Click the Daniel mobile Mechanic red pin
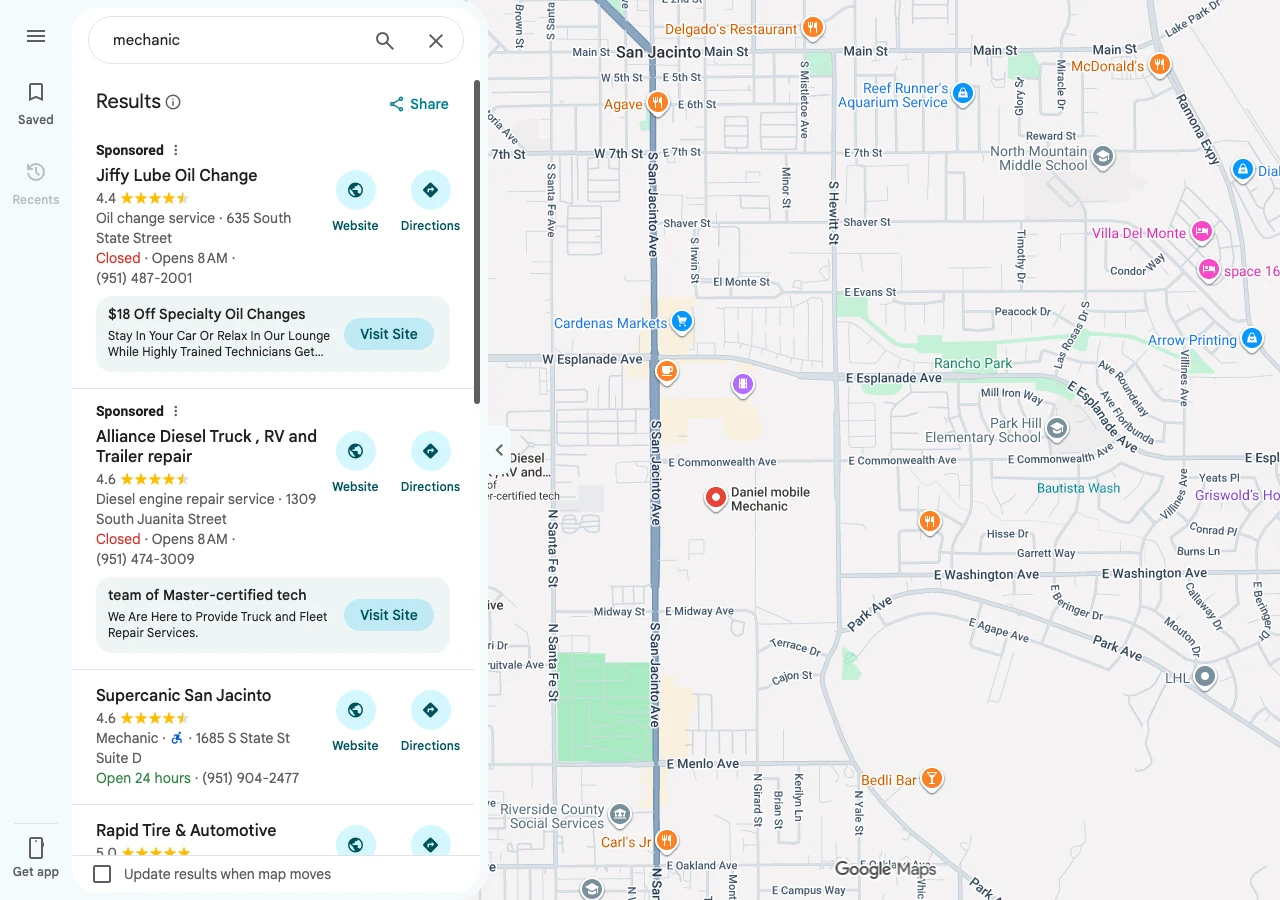Screen dimensions: 1280x900 point(715,498)
